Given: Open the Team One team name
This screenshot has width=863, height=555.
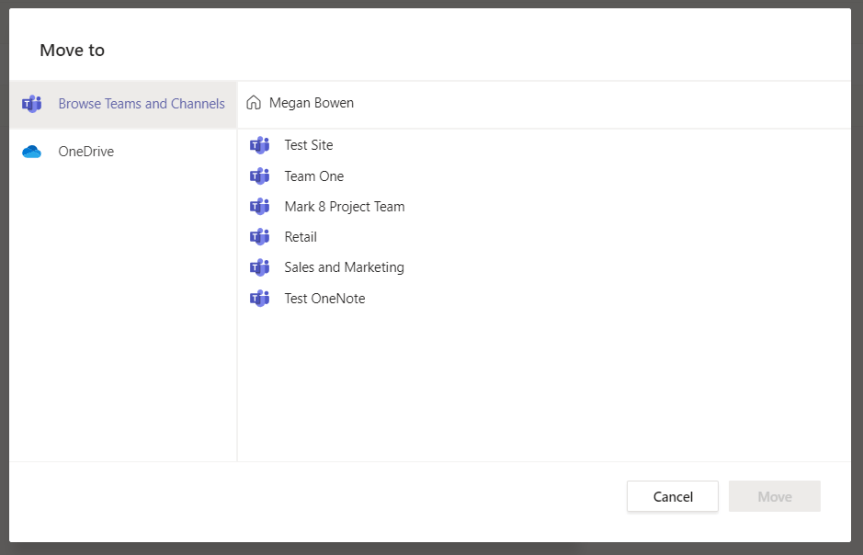Looking at the screenshot, I should point(313,176).
